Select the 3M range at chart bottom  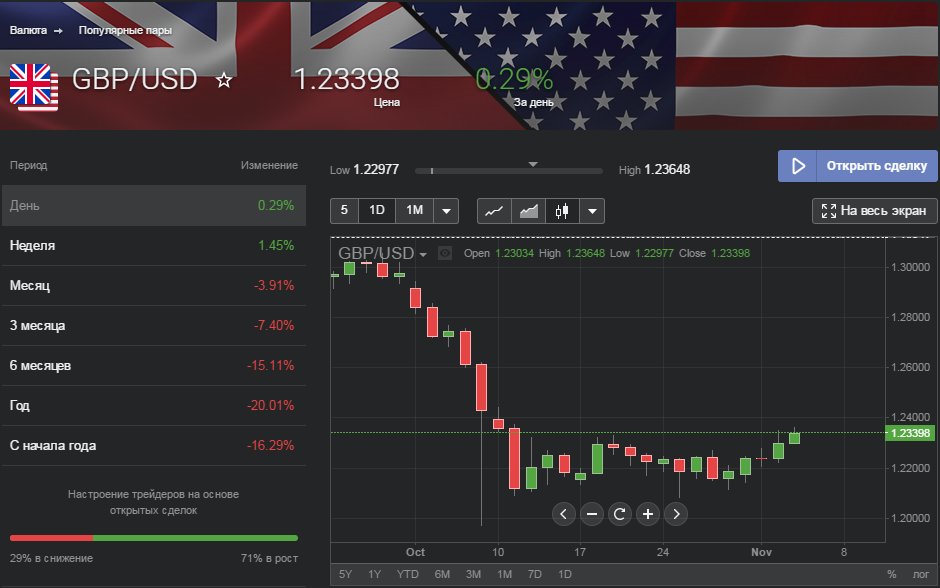click(x=474, y=574)
